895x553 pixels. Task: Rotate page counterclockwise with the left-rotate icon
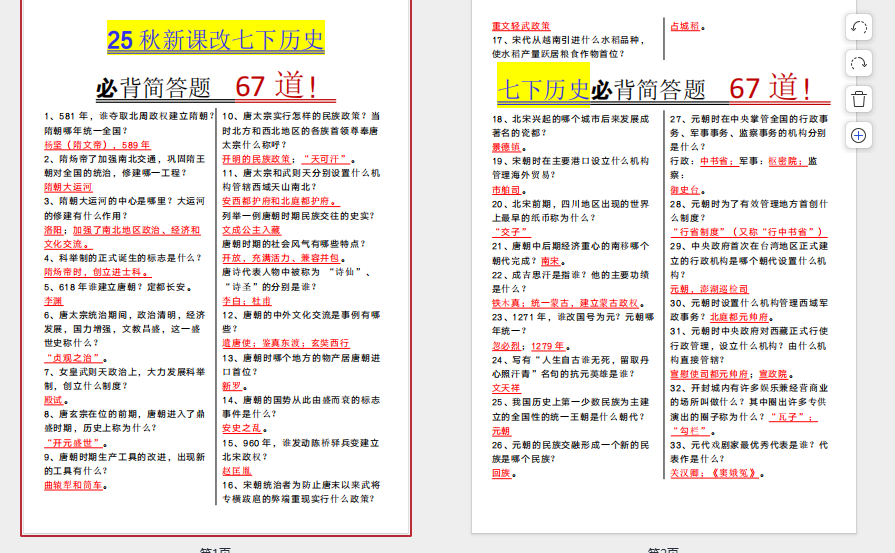859,28
